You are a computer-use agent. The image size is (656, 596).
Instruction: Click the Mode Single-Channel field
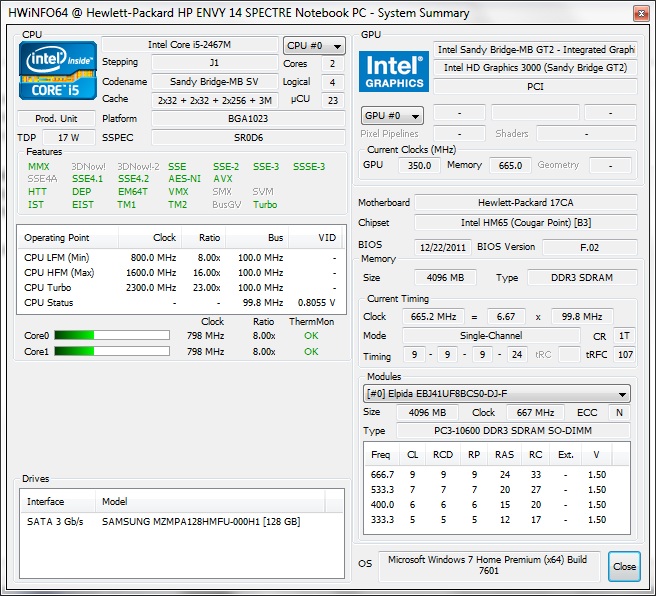(491, 335)
